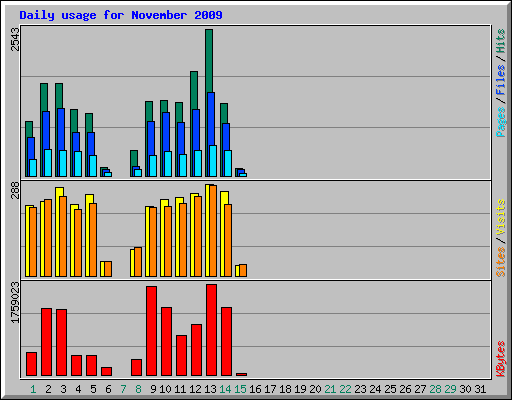
Task: Click day "6" on the date axis
Action: pos(108,389)
